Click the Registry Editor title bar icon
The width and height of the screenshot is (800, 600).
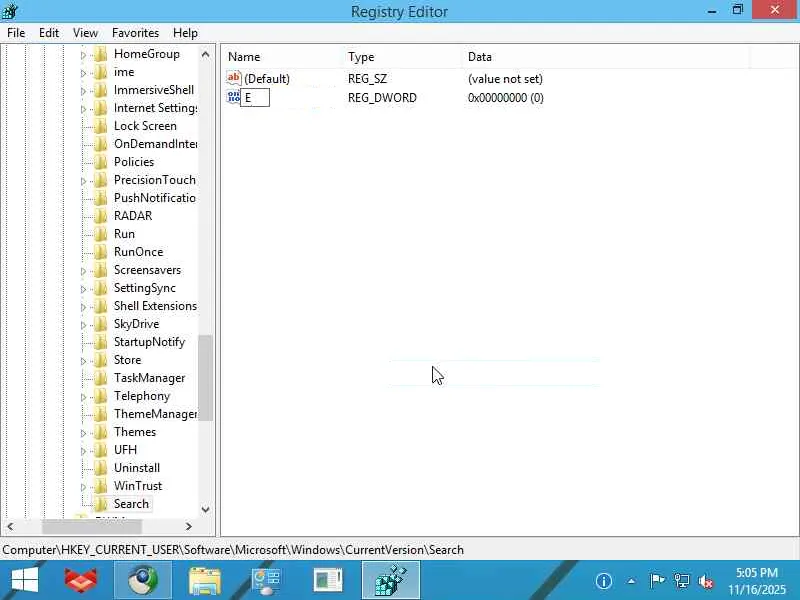point(10,11)
